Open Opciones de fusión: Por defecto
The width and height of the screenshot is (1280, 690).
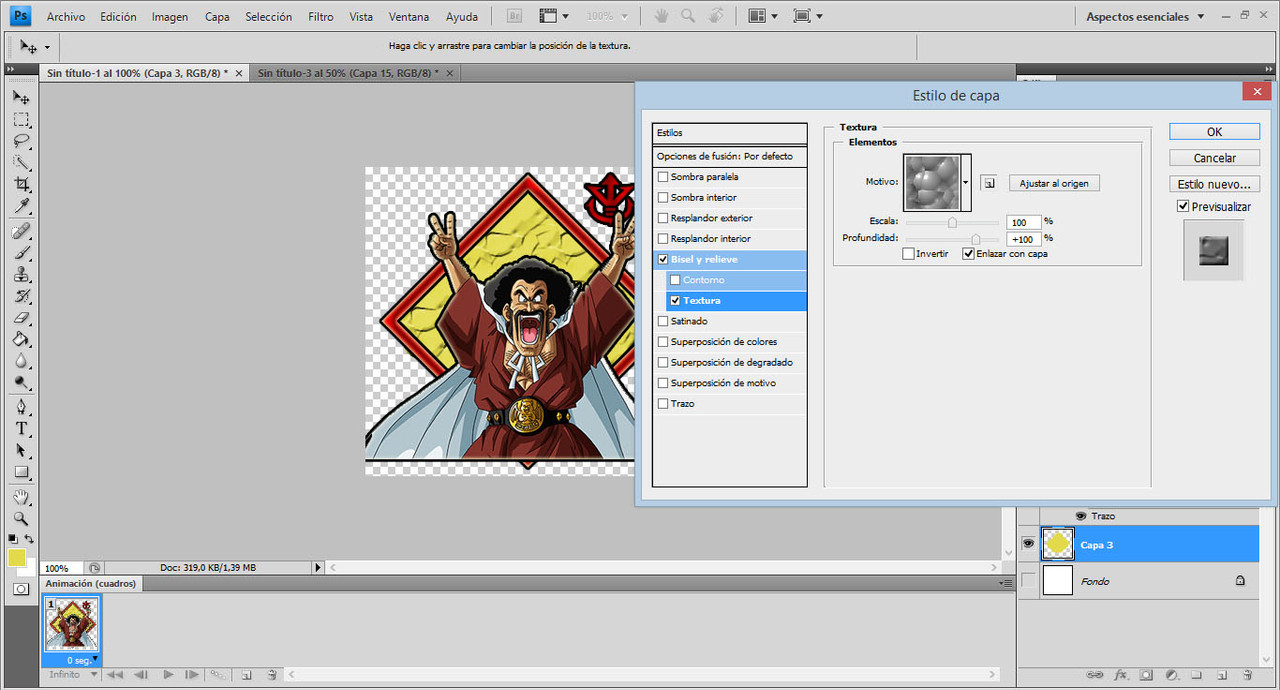tap(730, 156)
